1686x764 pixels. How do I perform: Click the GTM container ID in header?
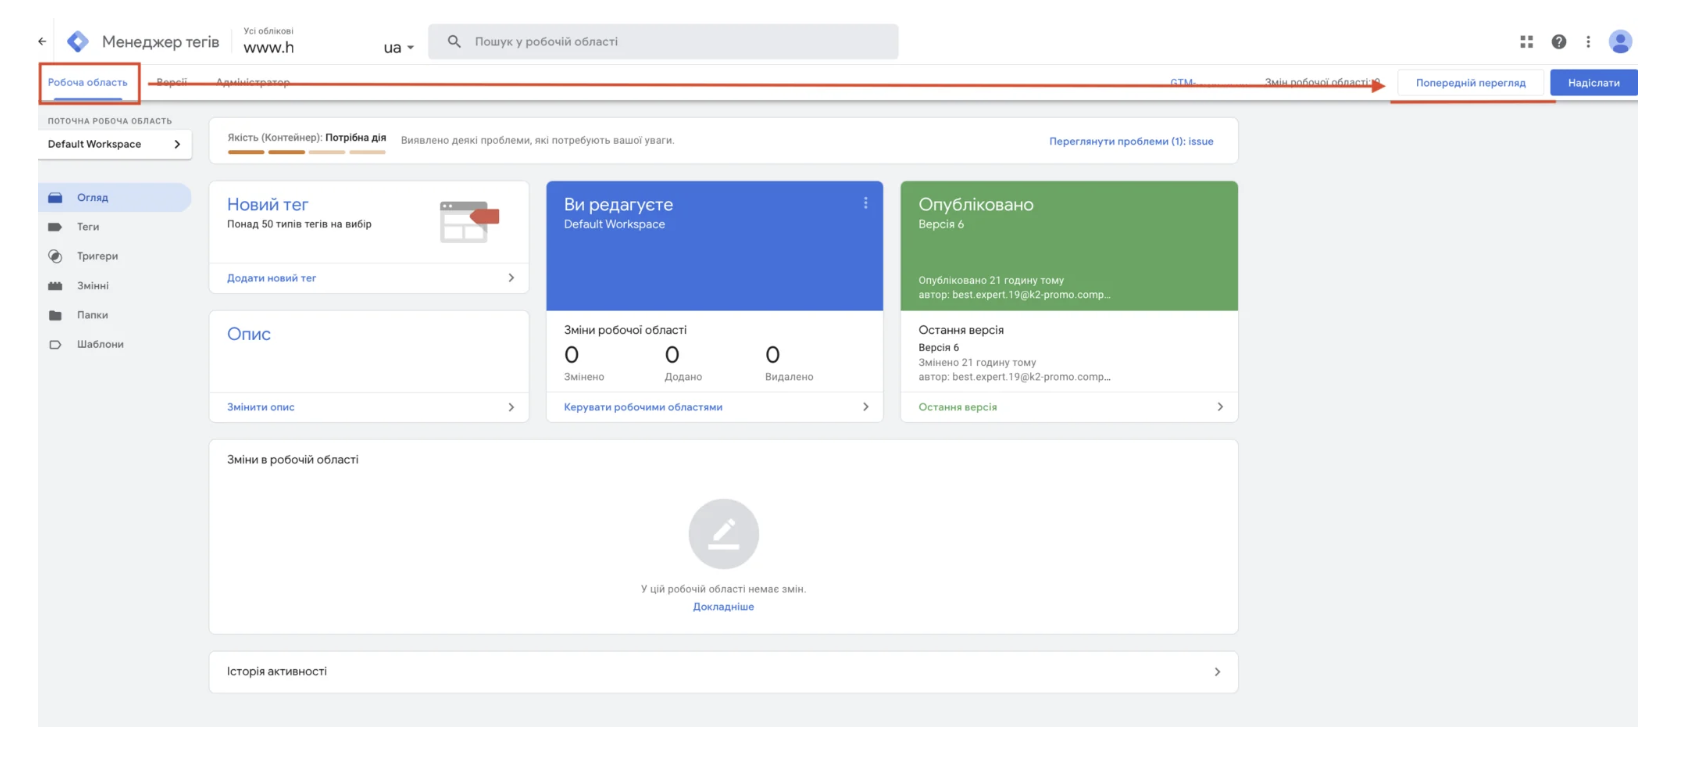point(1184,82)
